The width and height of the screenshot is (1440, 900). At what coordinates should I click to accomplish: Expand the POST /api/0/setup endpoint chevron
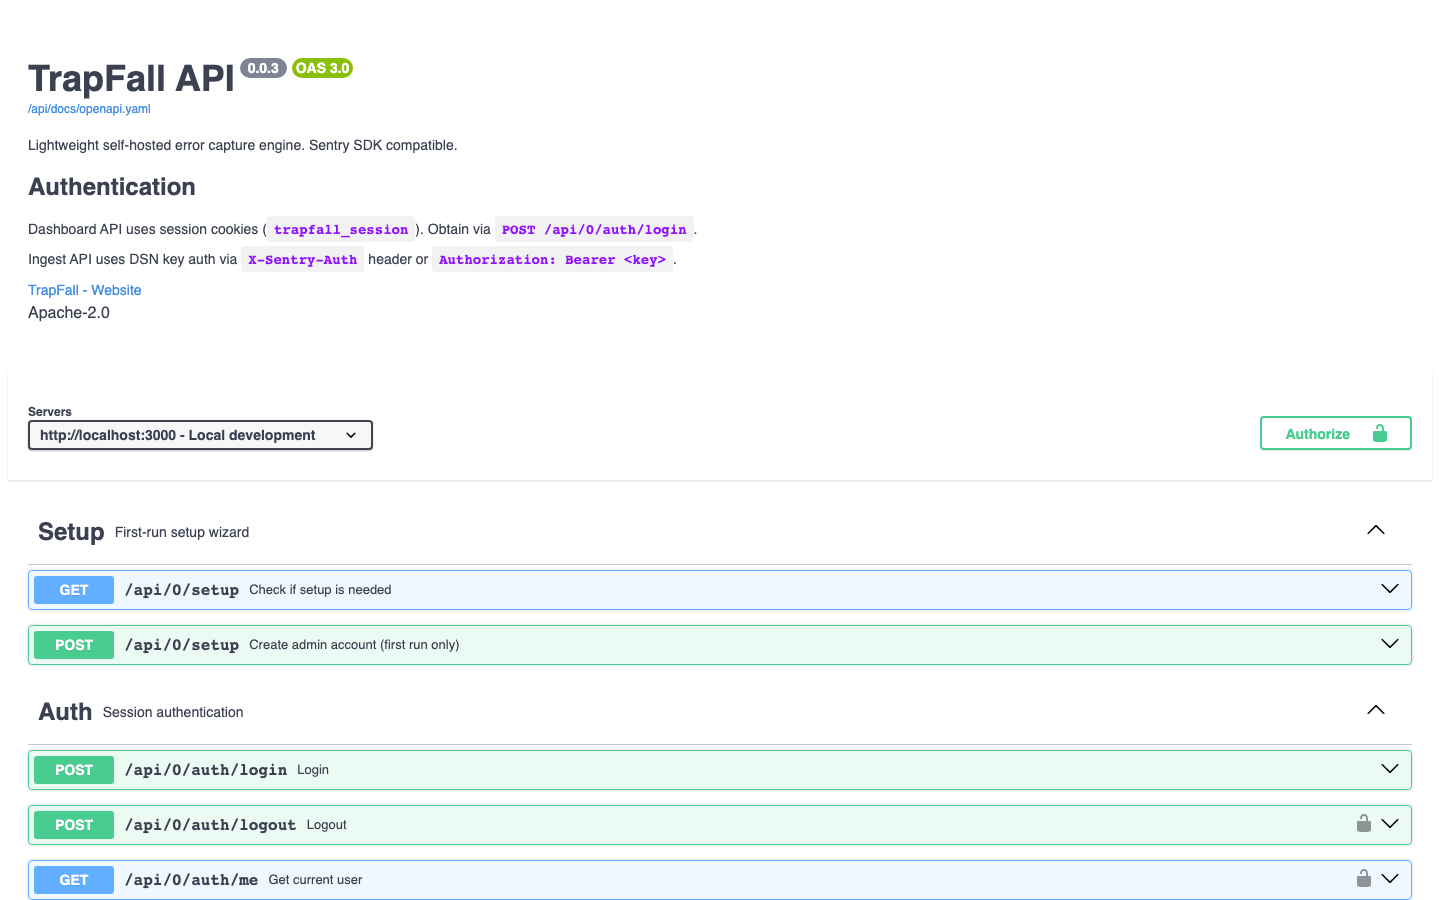(x=1390, y=644)
